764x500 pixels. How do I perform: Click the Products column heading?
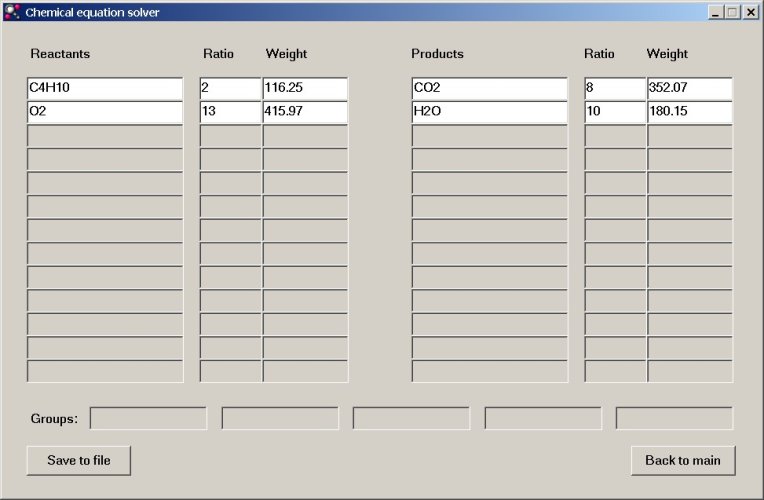437,54
